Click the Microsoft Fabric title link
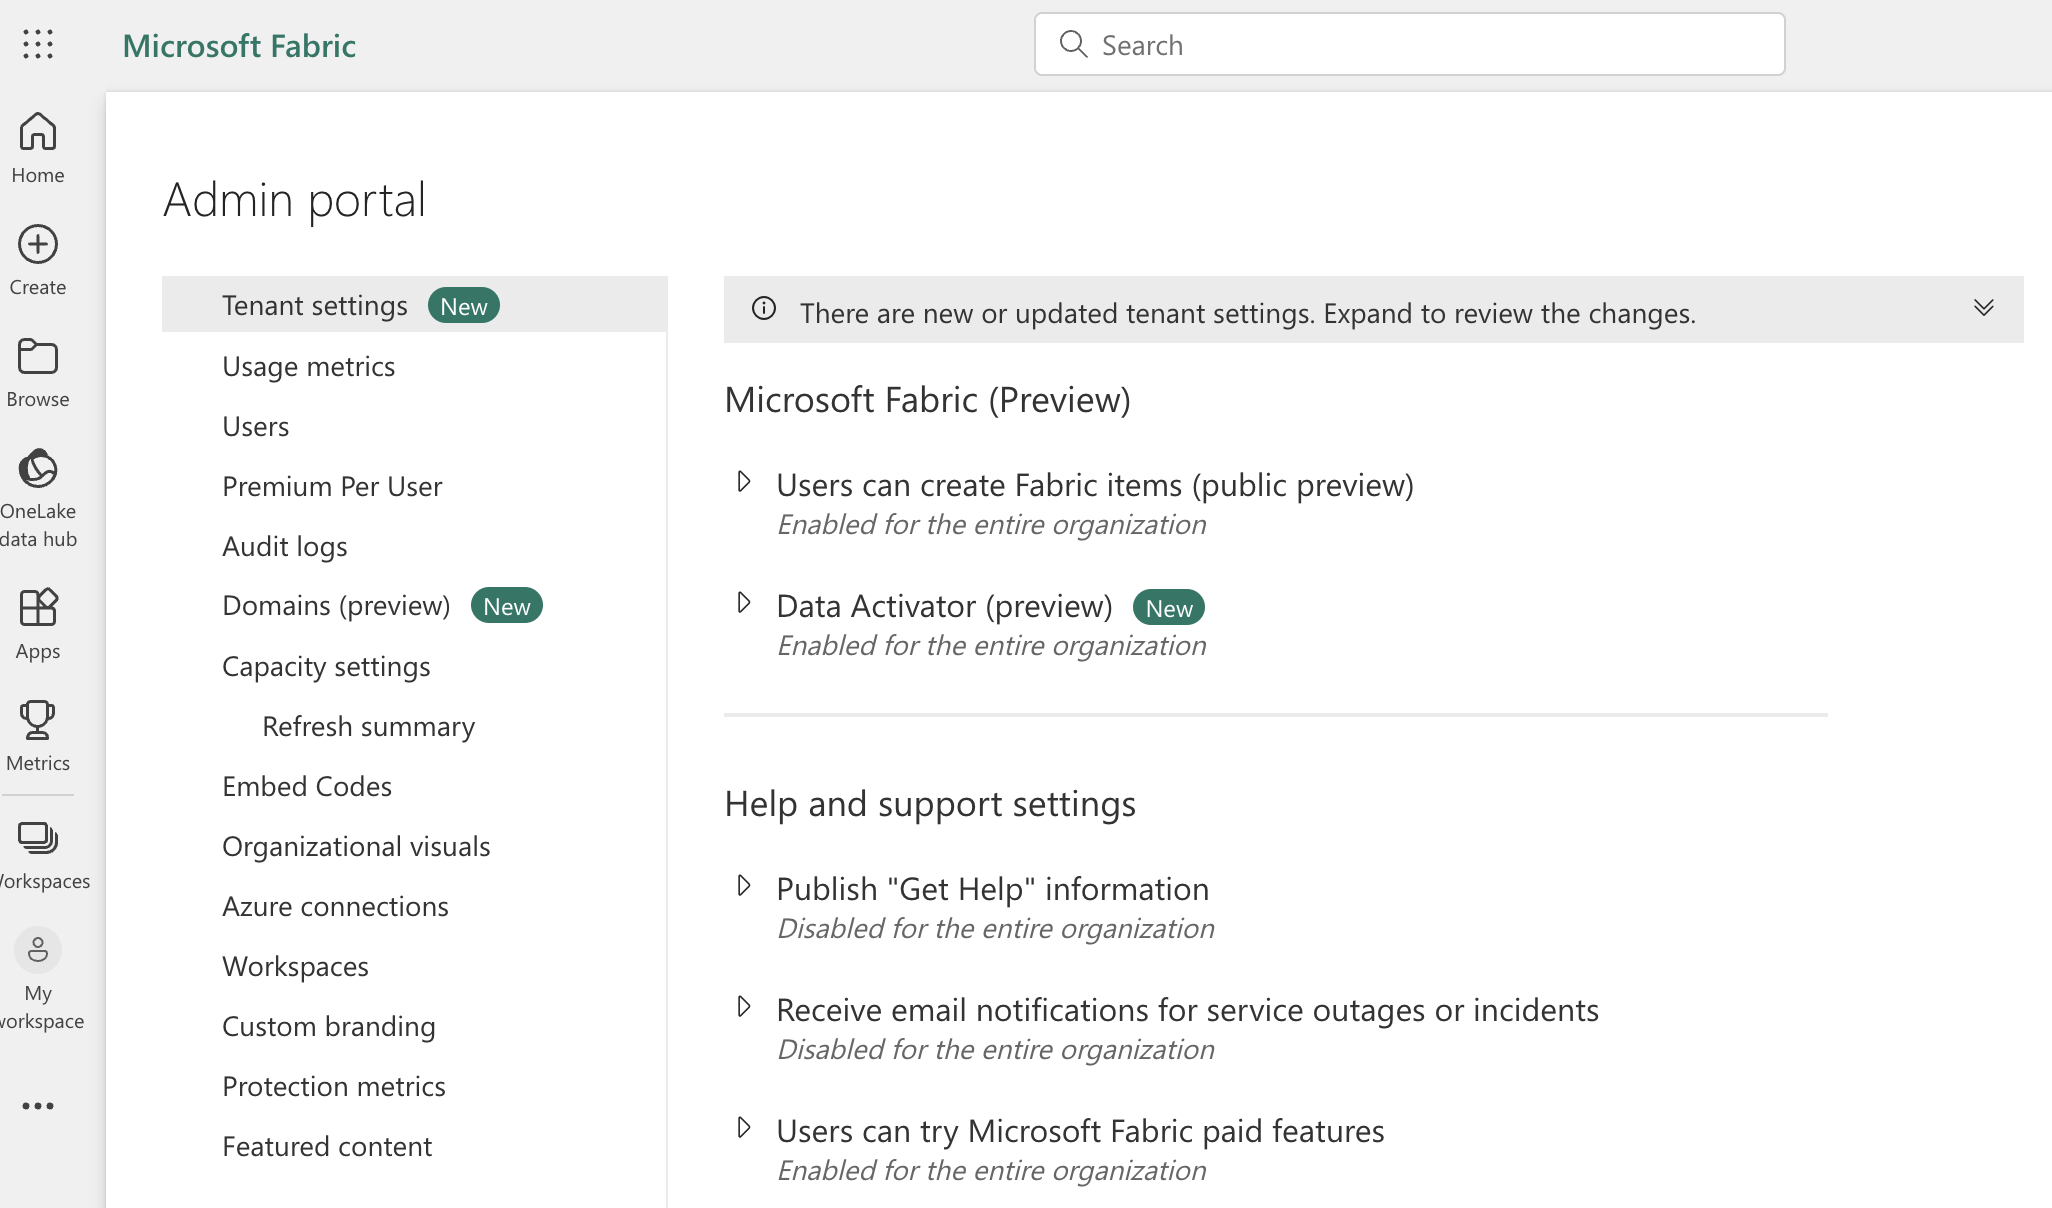Screen dimensions: 2052x1208 239,45
